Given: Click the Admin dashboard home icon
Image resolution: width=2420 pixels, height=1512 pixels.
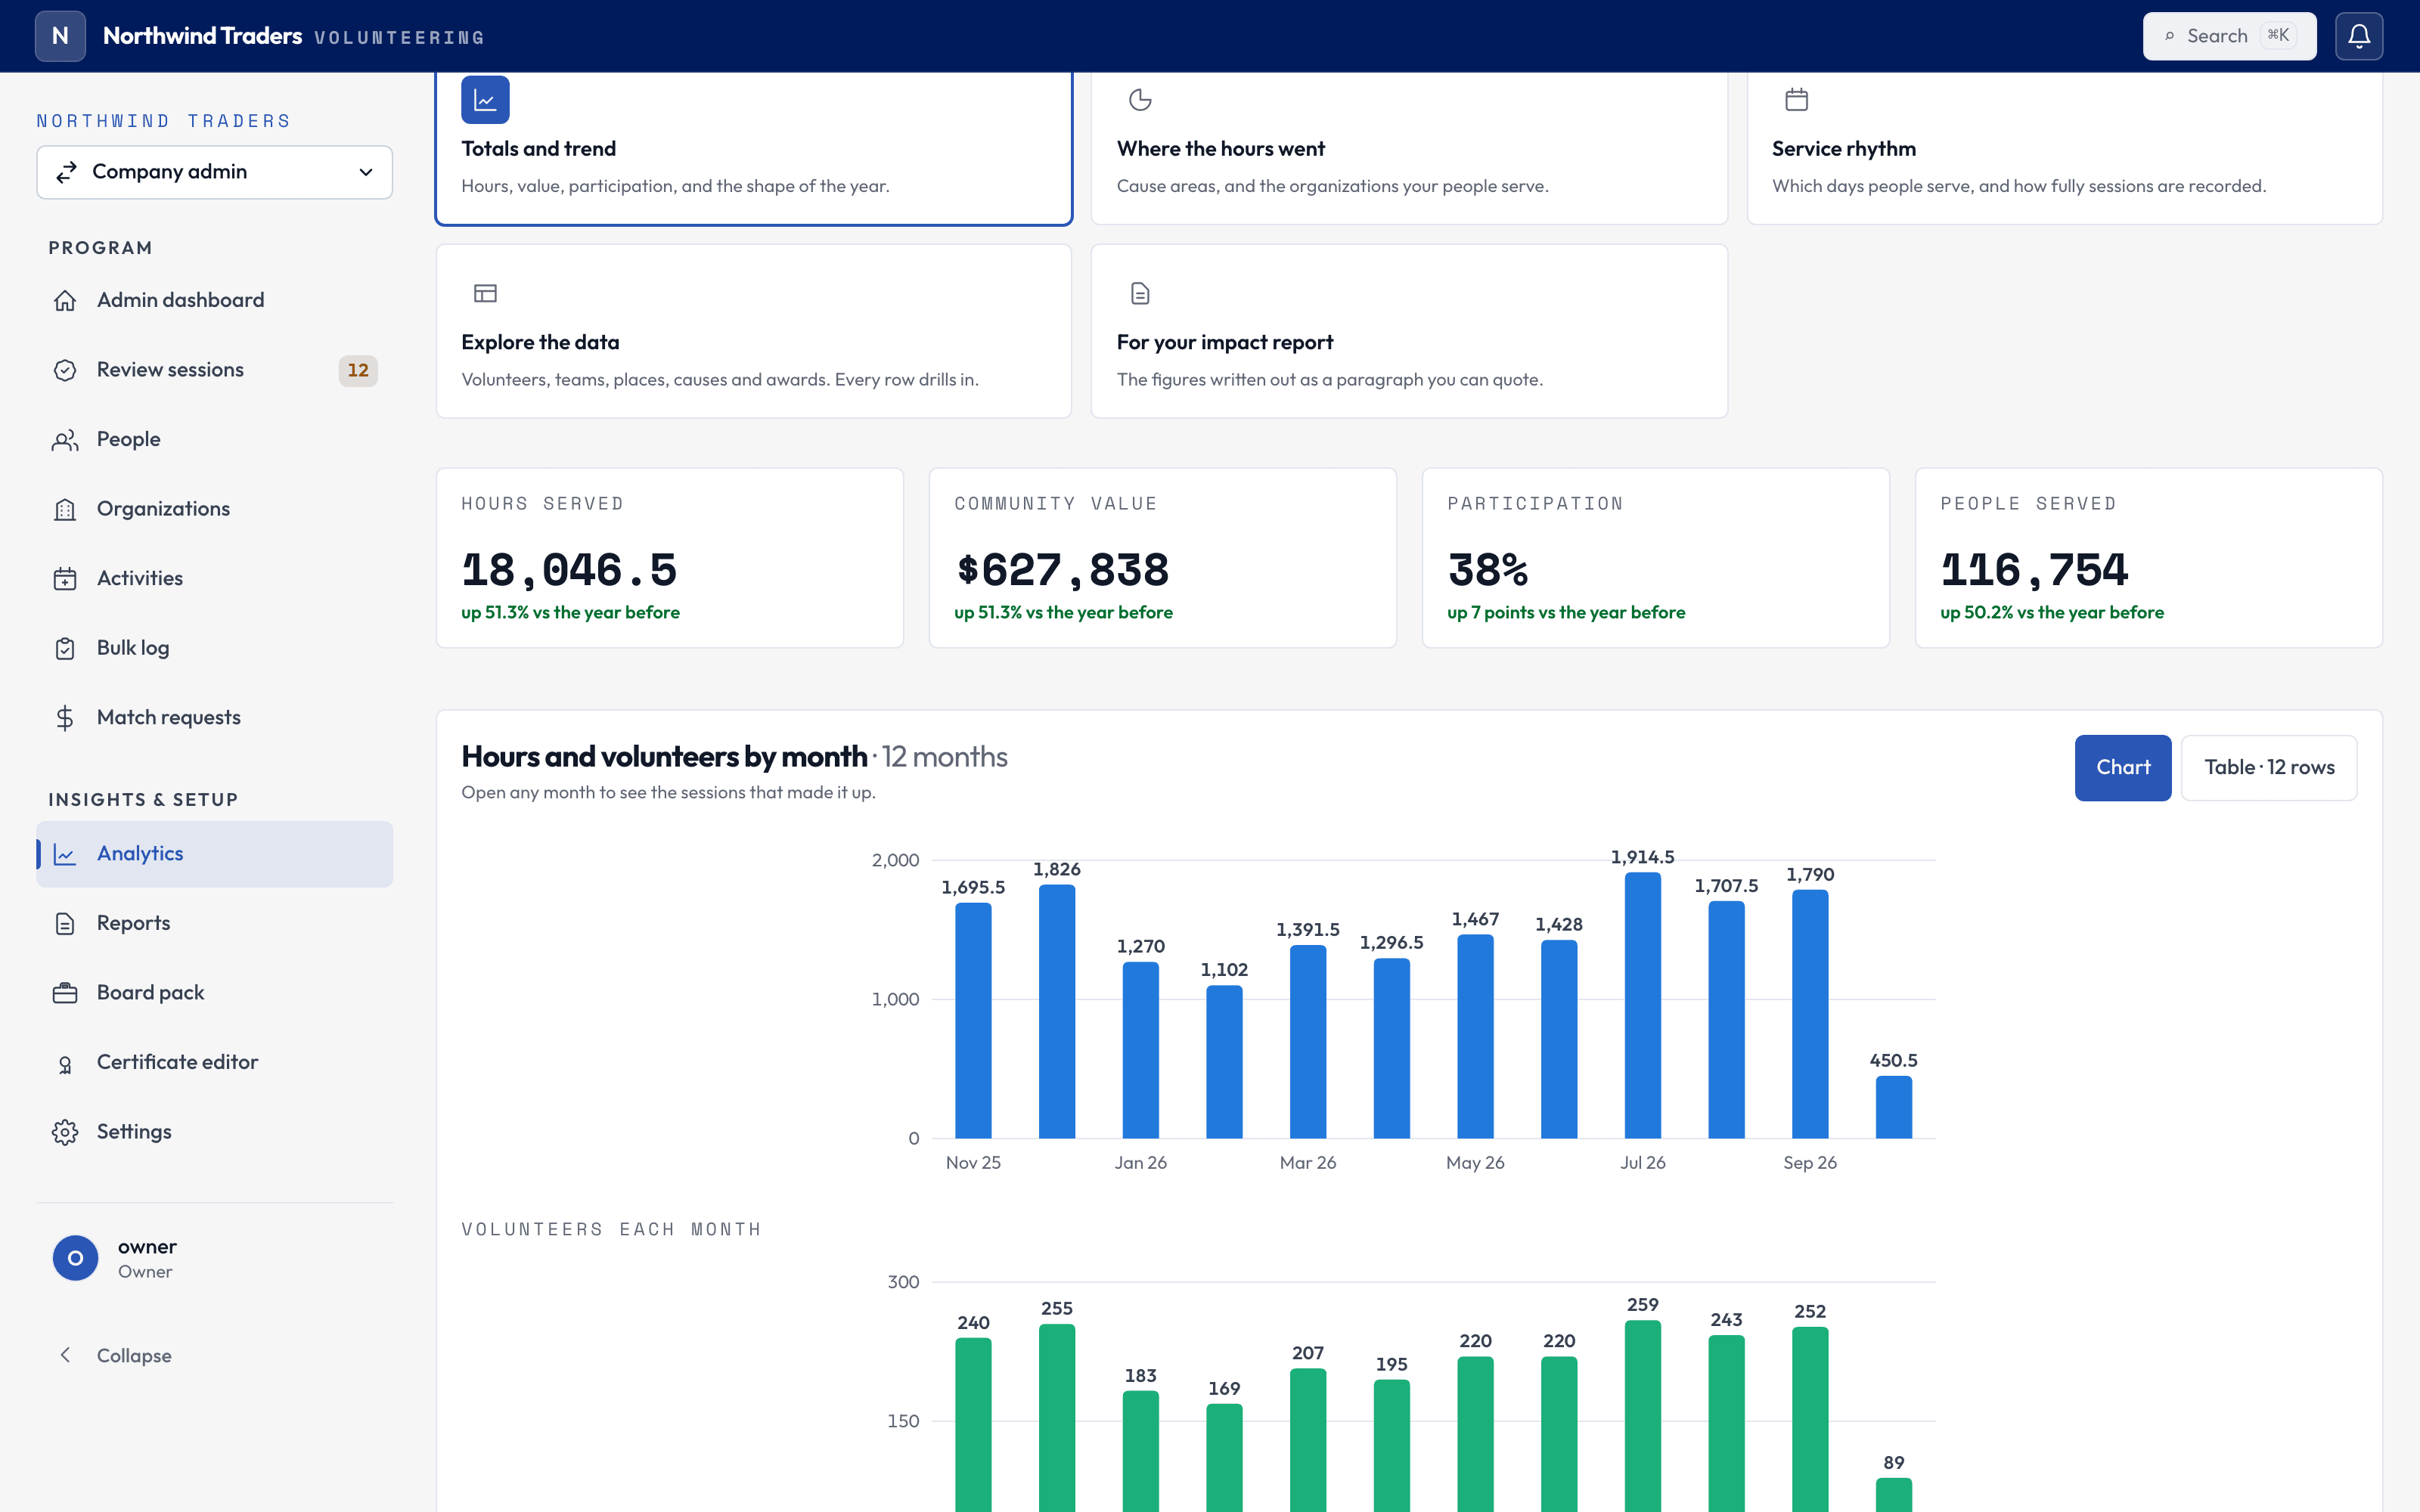Looking at the screenshot, I should pyautogui.click(x=65, y=300).
